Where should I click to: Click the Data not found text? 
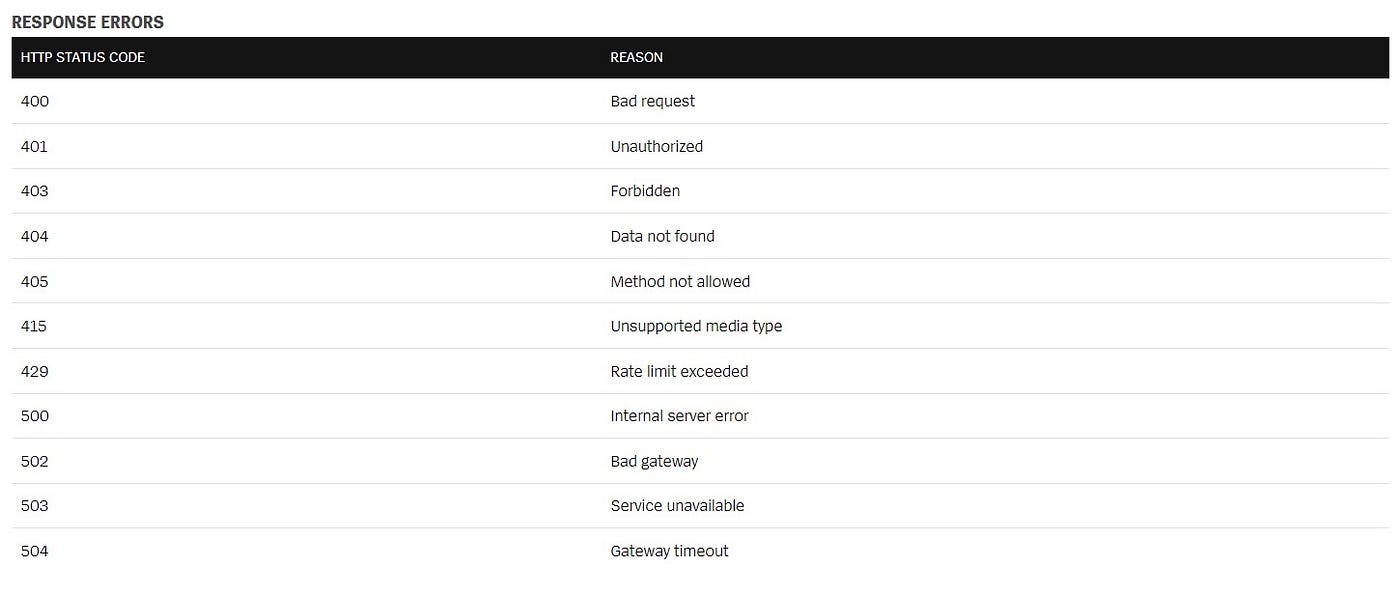pos(662,236)
